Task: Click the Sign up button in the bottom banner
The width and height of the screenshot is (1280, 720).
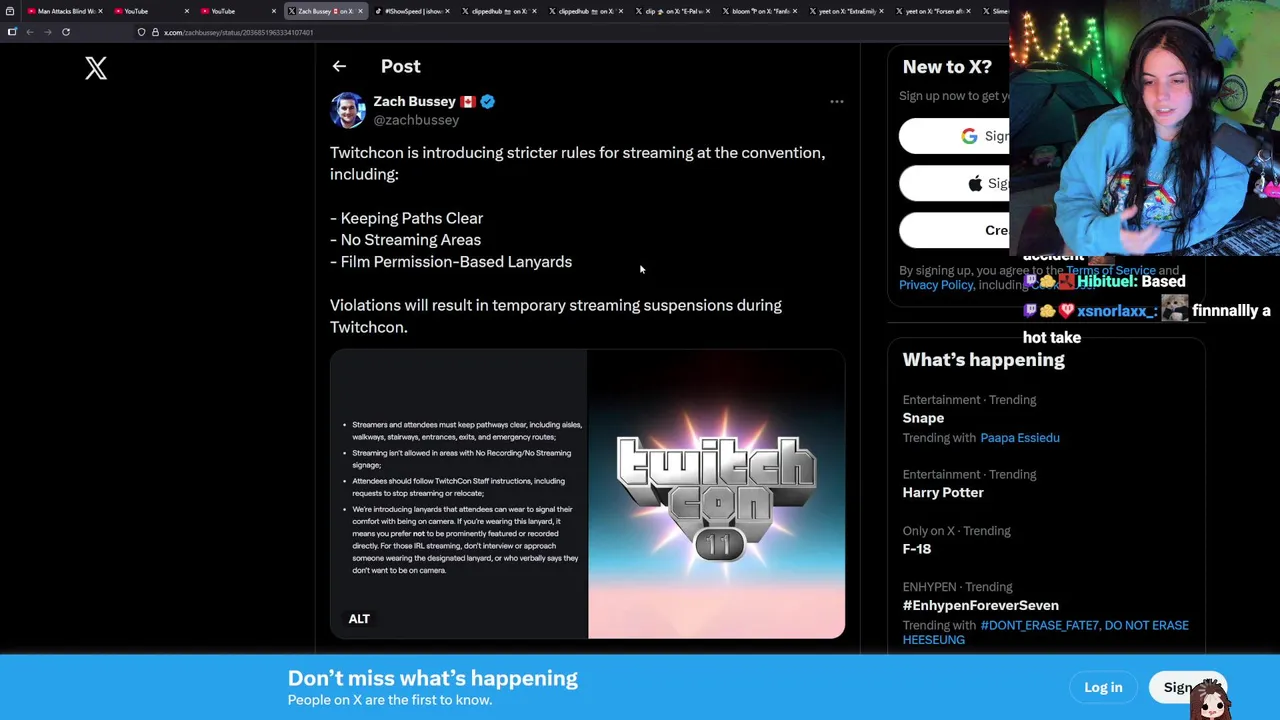Action: pos(1187,687)
